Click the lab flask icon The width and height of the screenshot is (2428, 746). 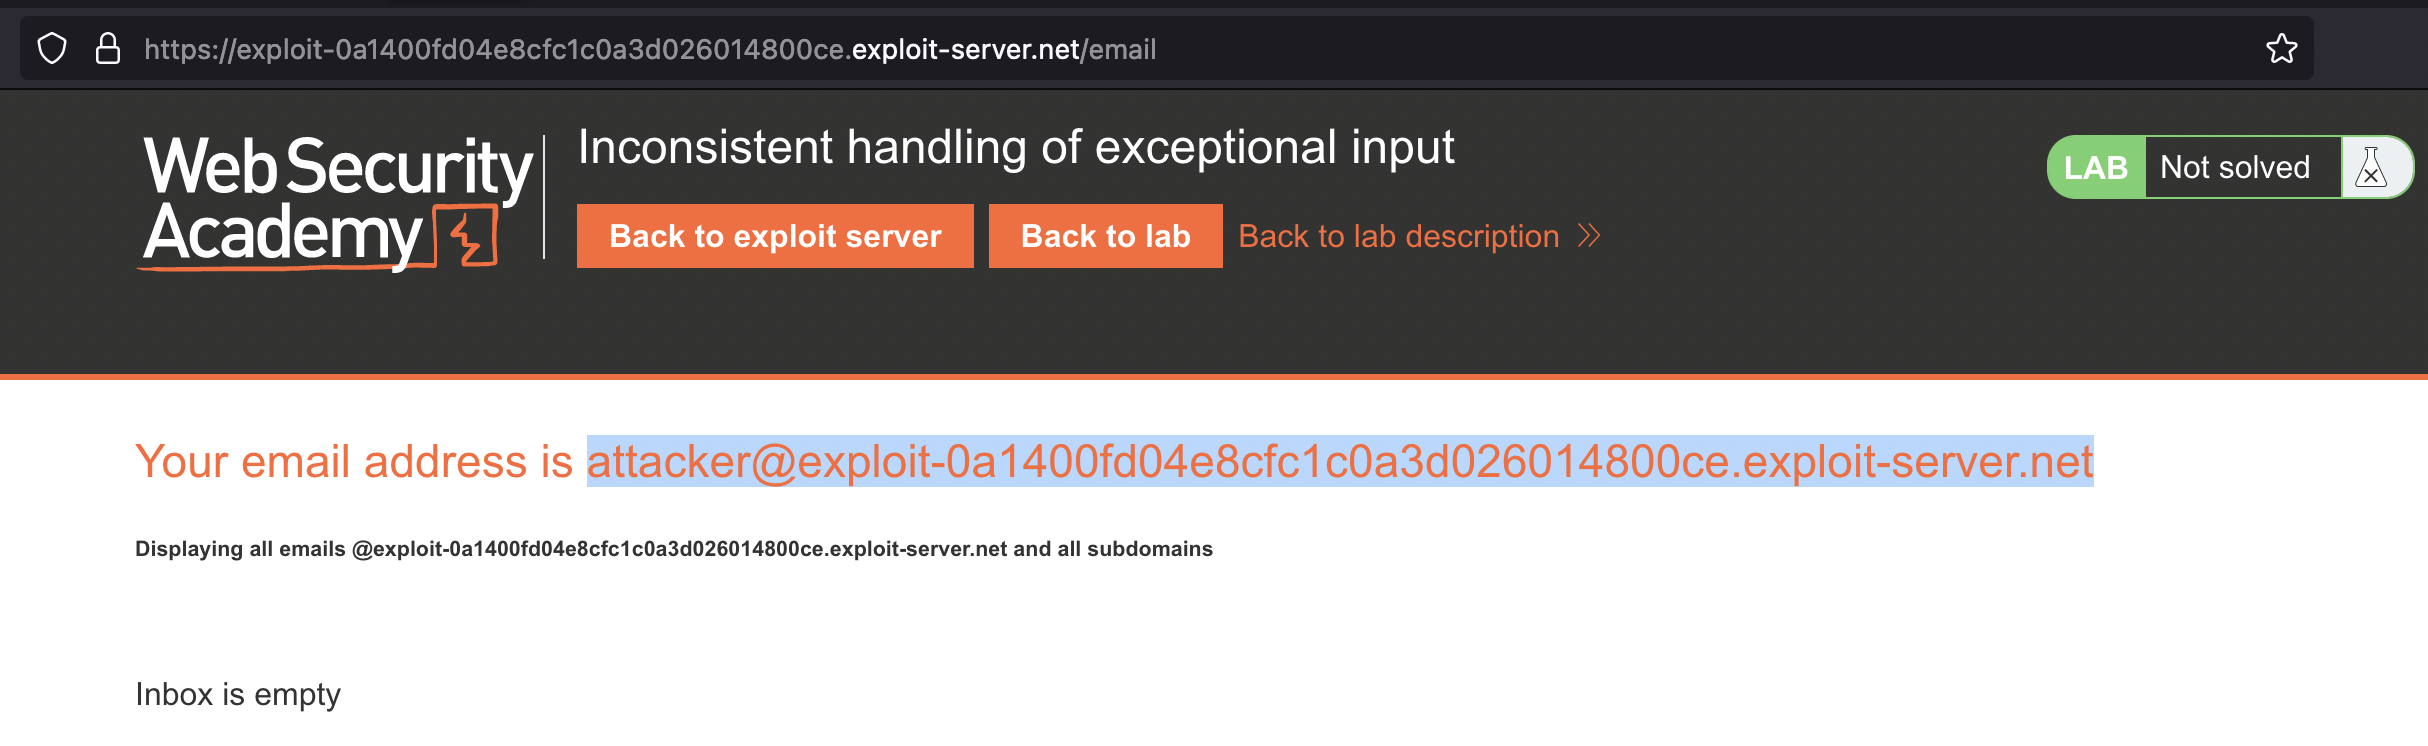point(2371,167)
